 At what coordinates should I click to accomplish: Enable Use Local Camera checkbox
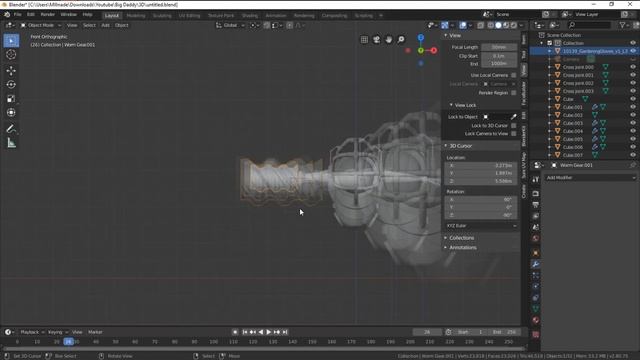(513, 75)
